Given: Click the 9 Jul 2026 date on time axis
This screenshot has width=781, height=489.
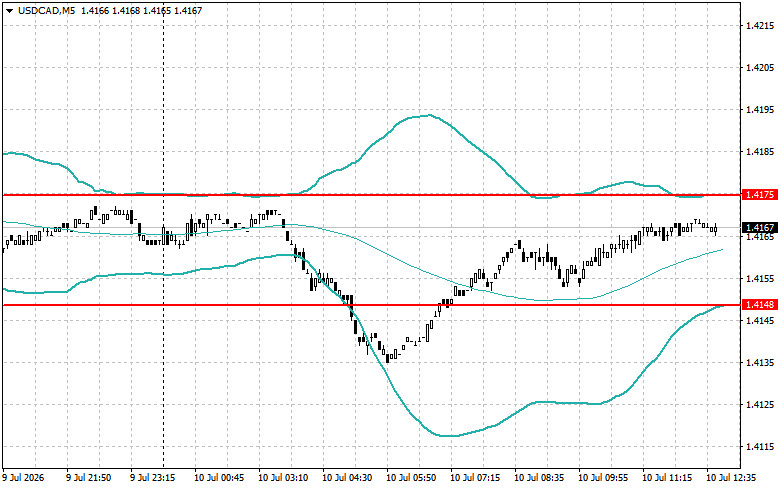Looking at the screenshot, I should tap(23, 478).
